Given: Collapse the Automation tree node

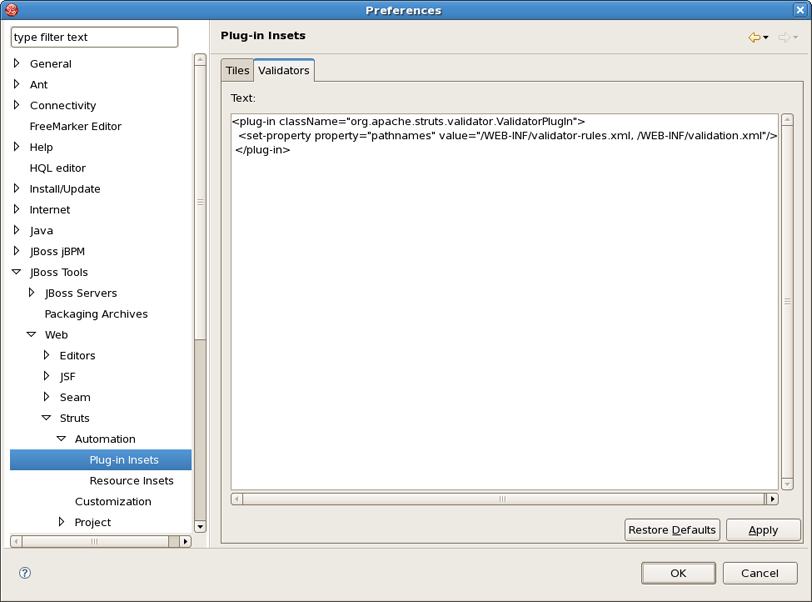Looking at the screenshot, I should (61, 439).
